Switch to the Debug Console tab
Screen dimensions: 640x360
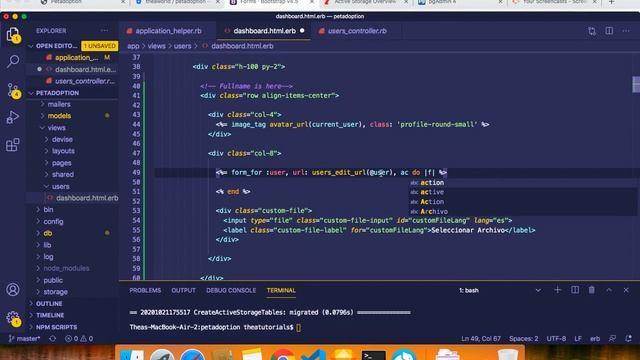pos(231,290)
